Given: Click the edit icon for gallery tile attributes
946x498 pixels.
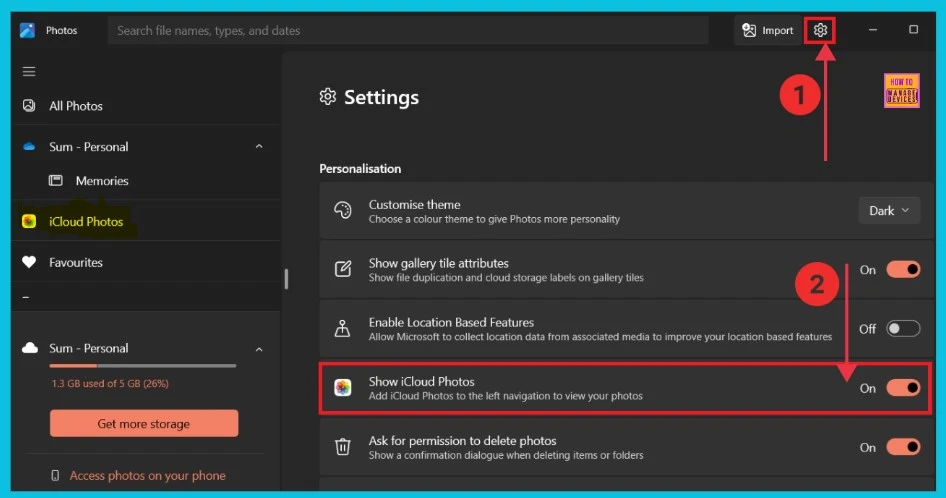Looking at the screenshot, I should tap(343, 269).
